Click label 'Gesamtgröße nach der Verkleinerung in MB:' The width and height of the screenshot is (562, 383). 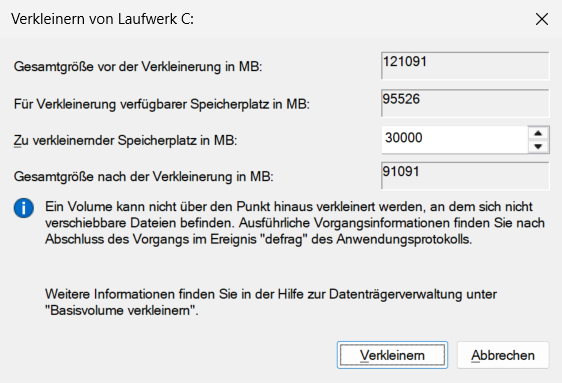click(143, 177)
